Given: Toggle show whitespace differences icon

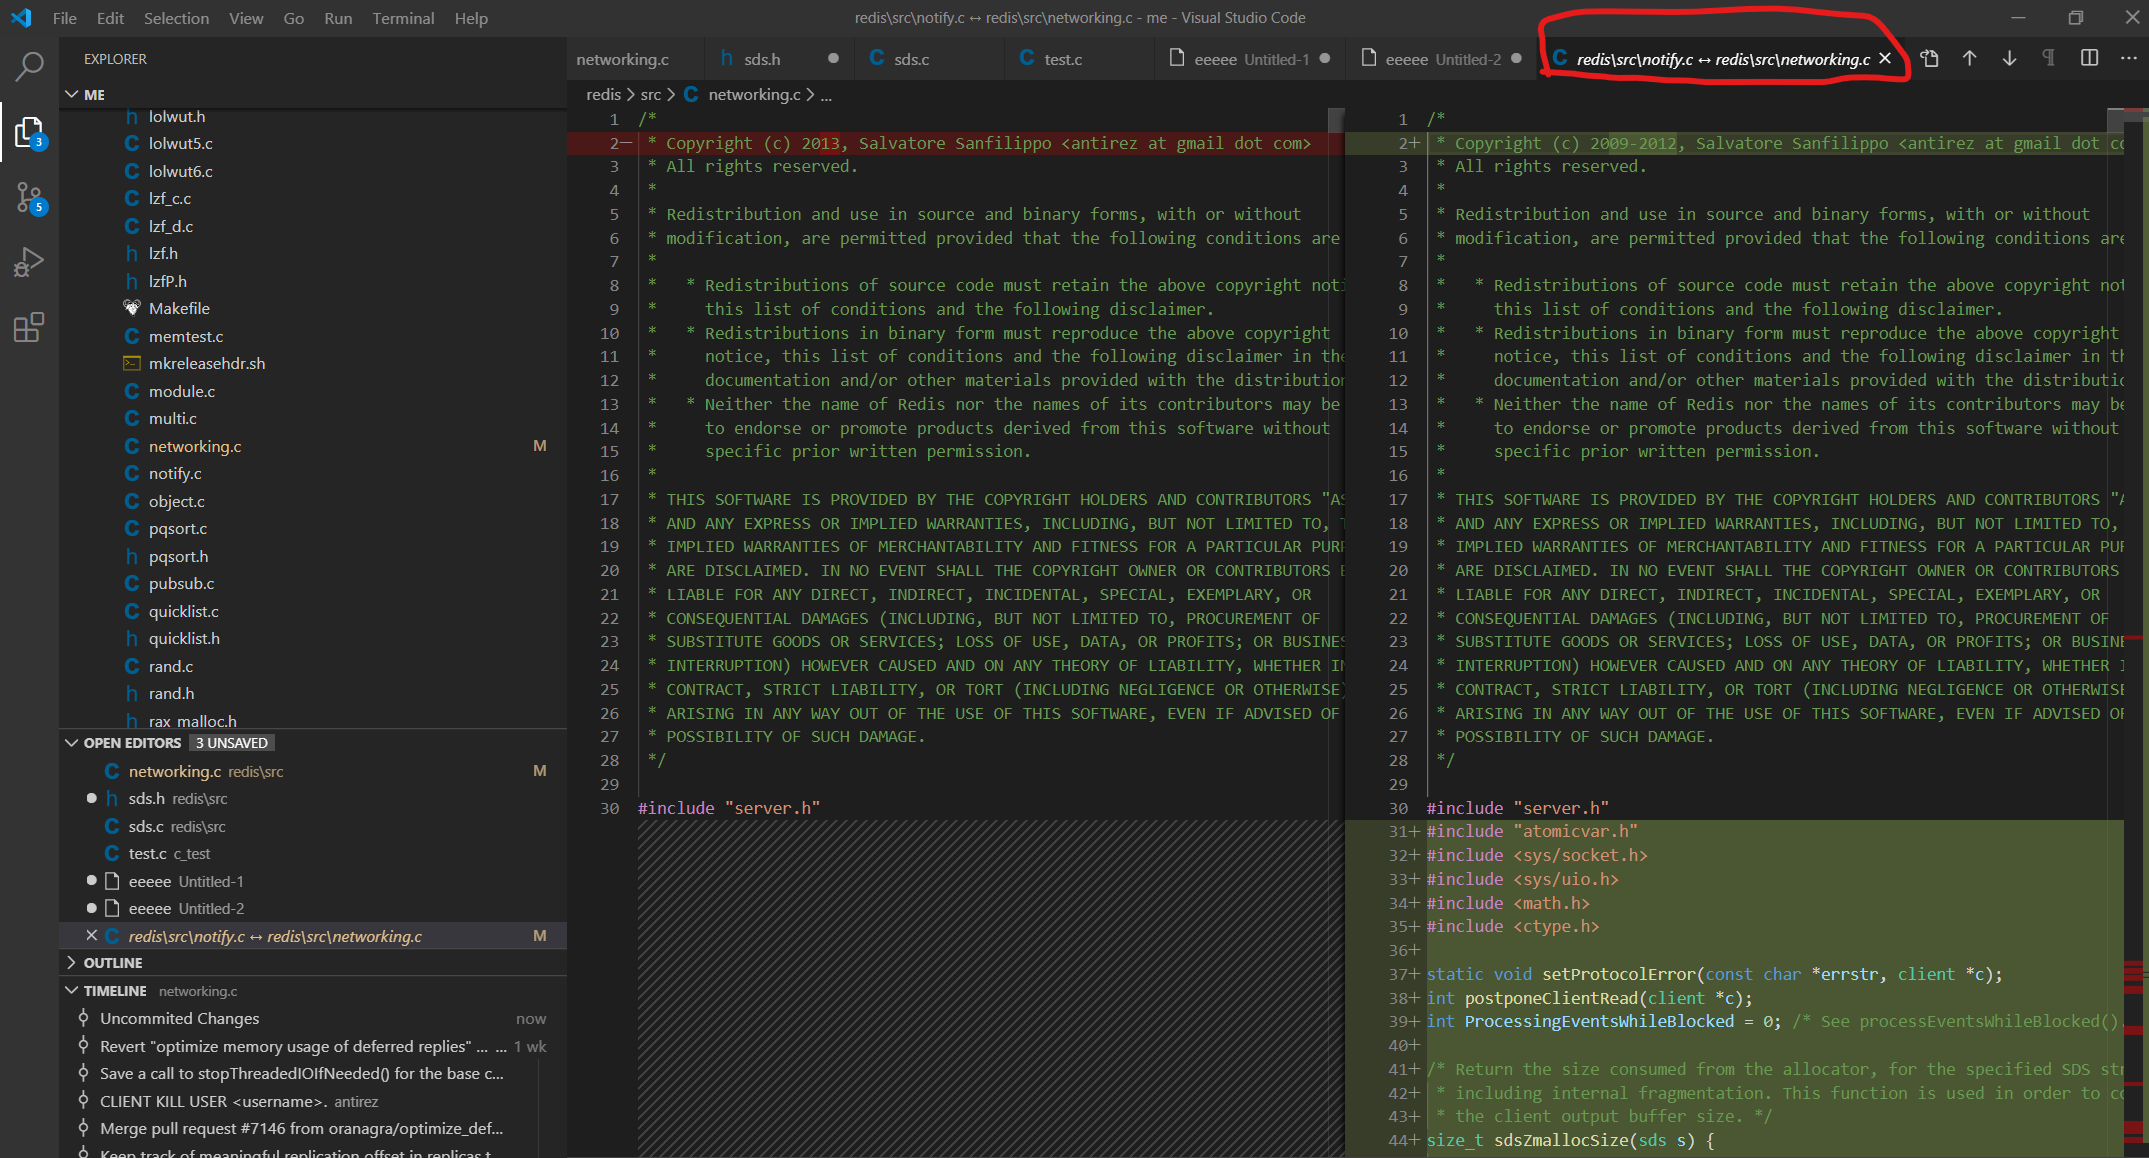Looking at the screenshot, I should tap(2049, 59).
